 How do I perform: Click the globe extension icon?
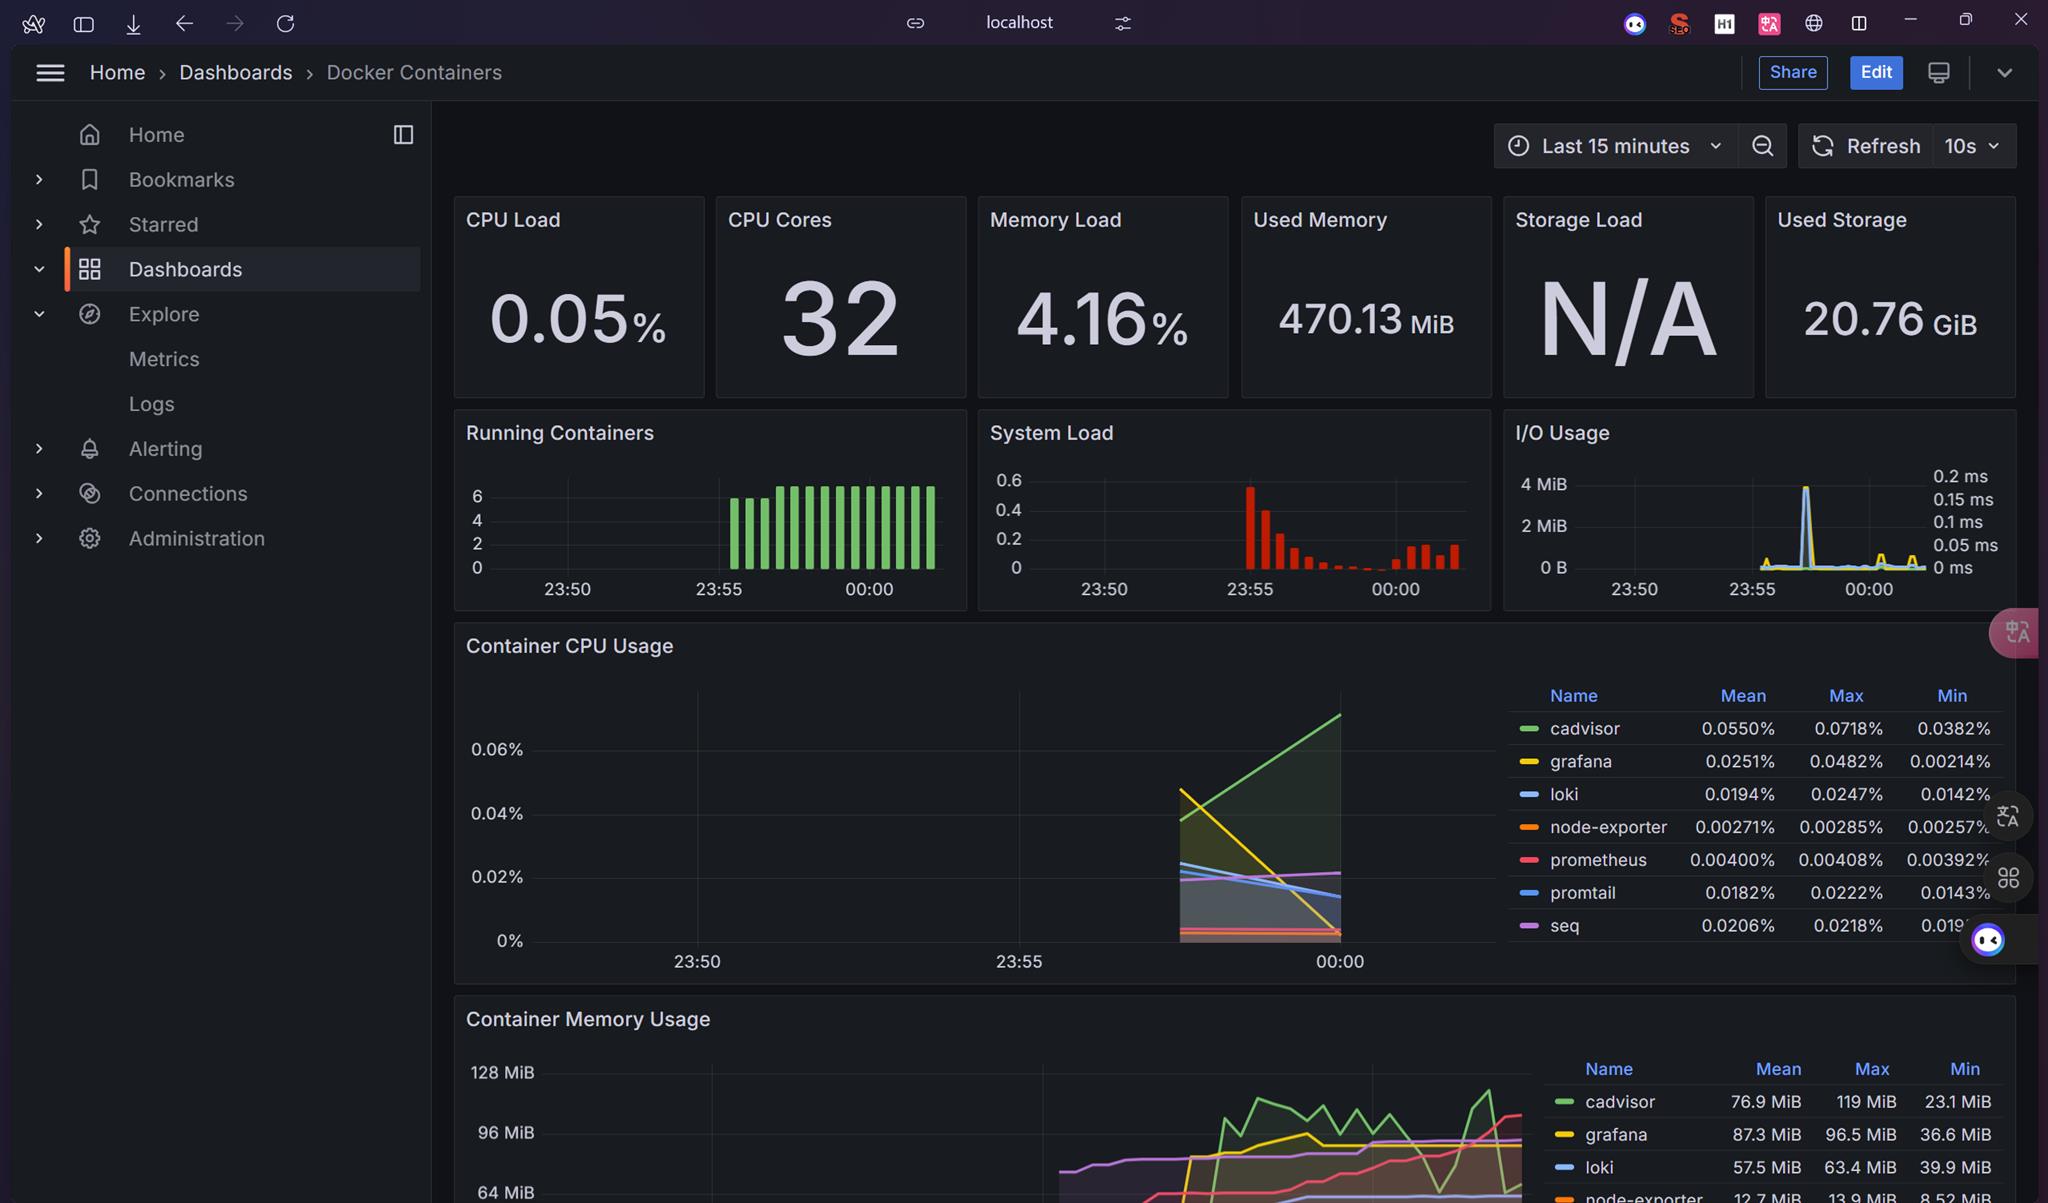tap(1814, 24)
